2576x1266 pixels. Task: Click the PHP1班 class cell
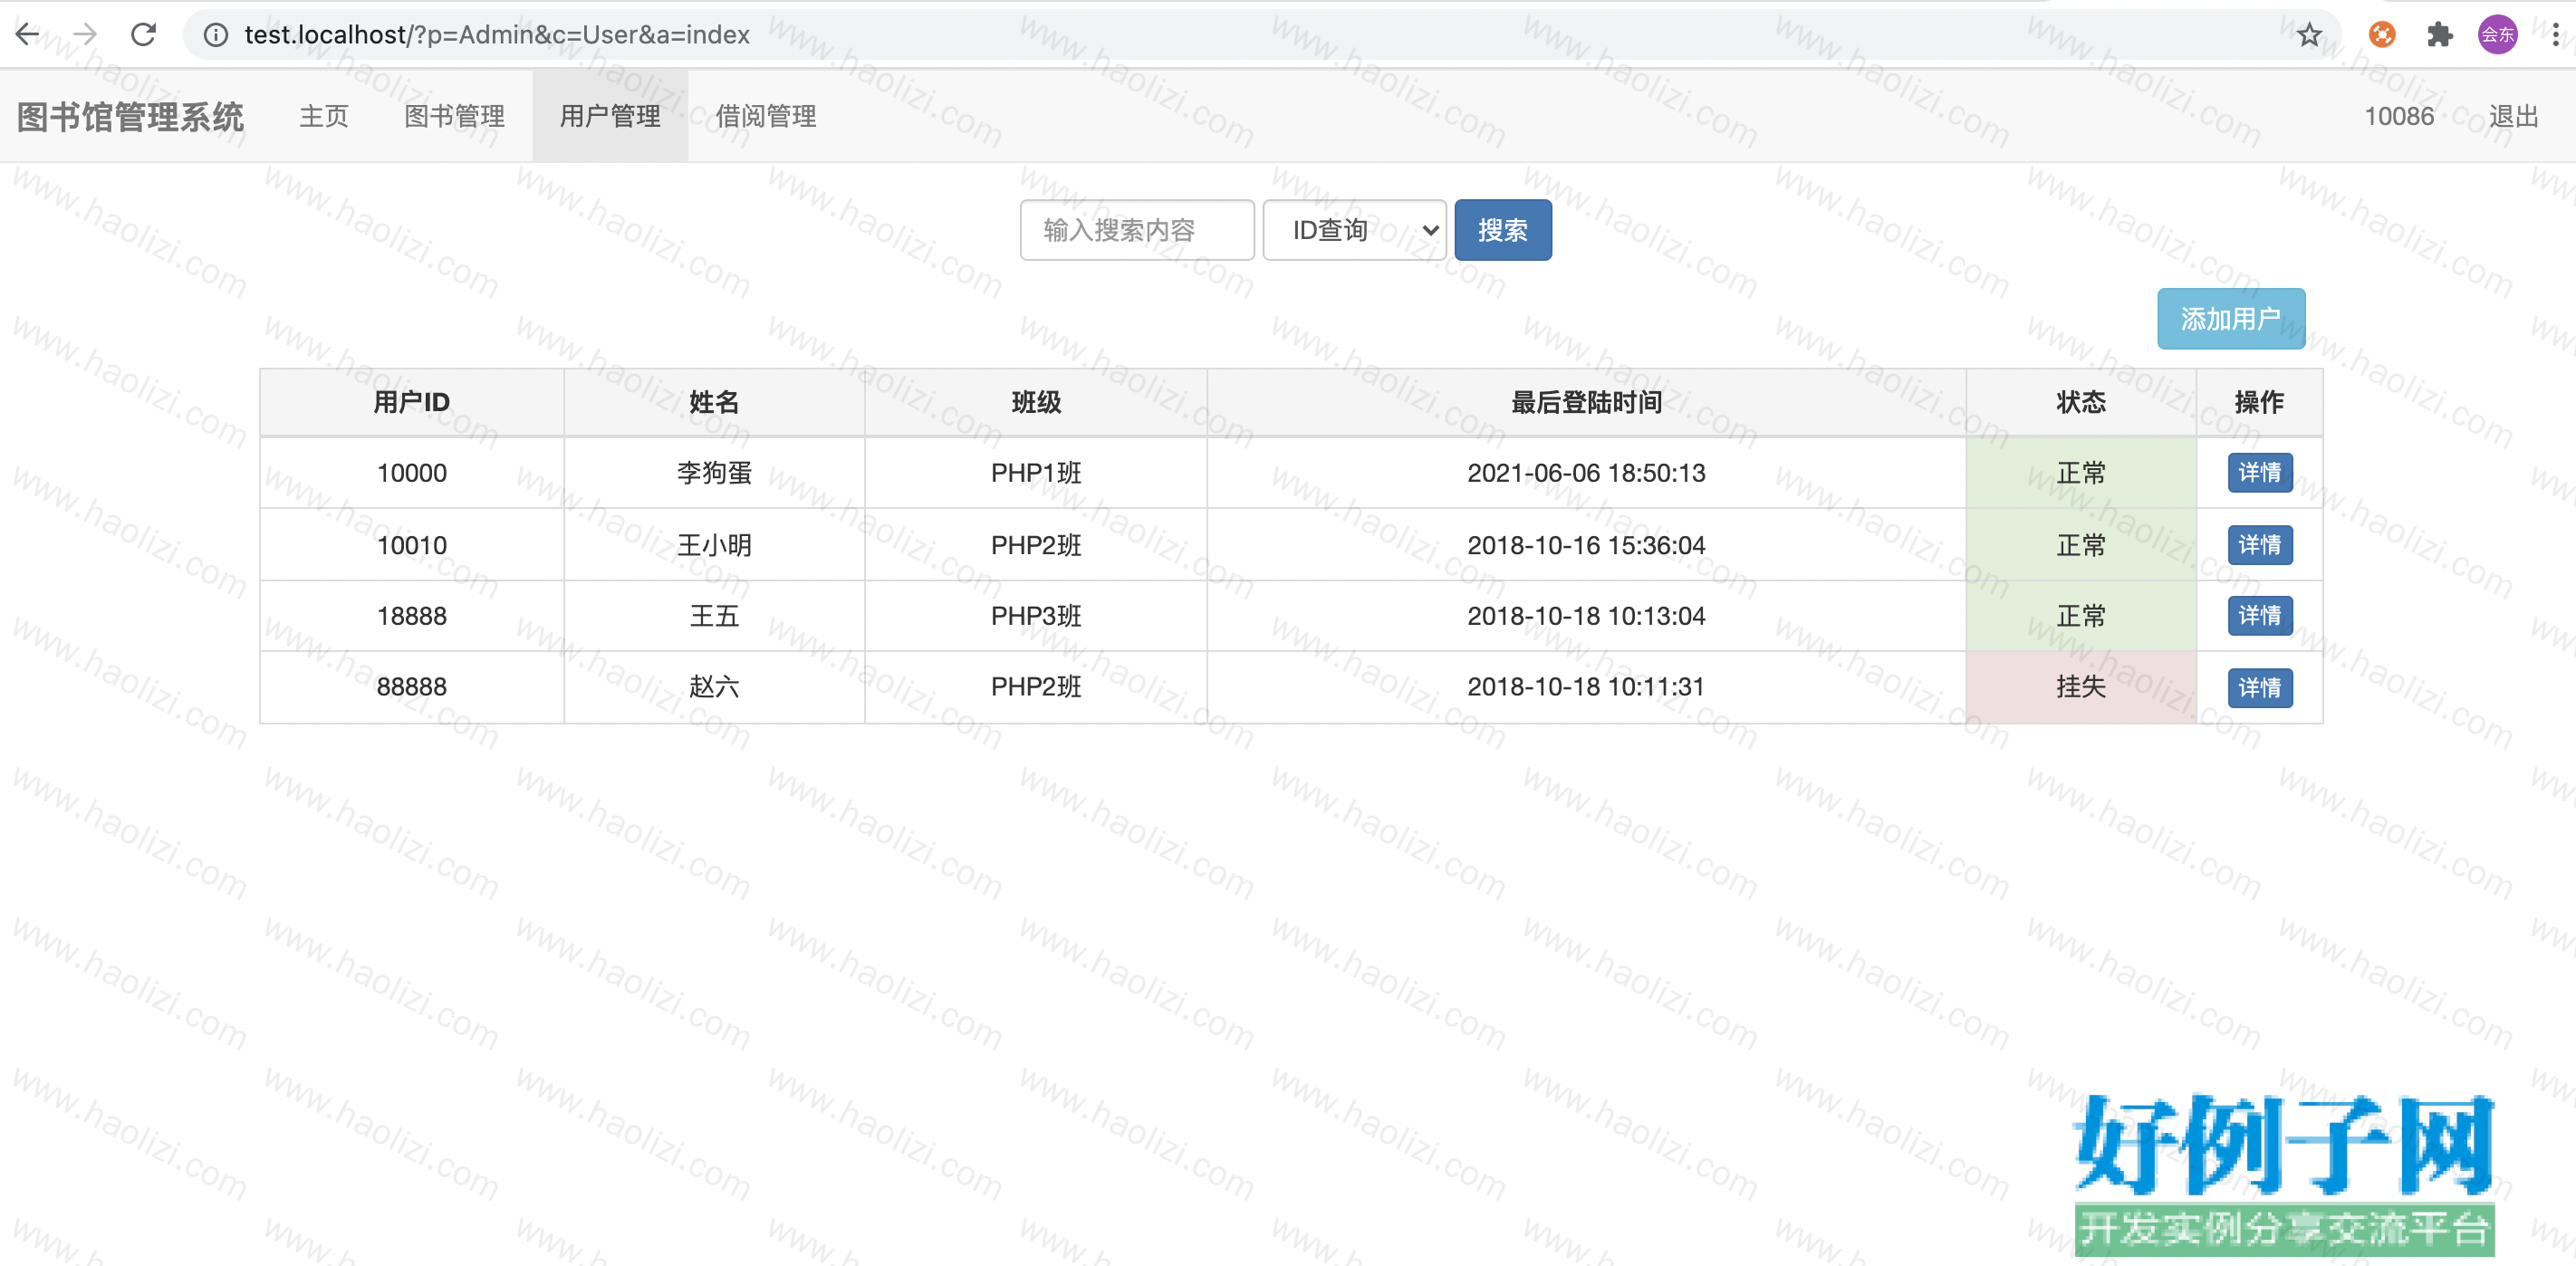[x=1036, y=473]
